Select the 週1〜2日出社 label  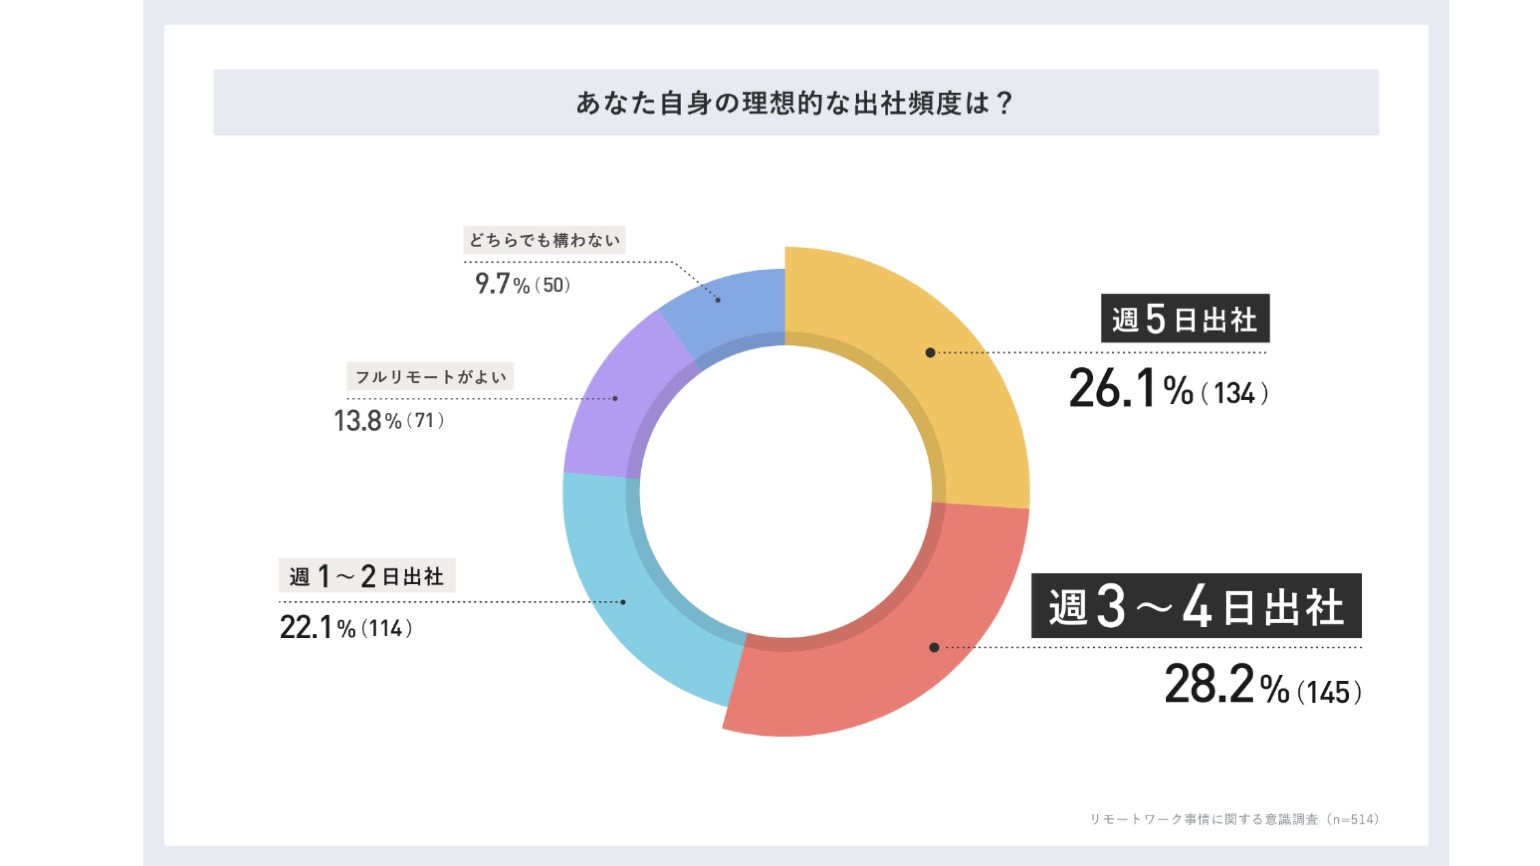(x=366, y=576)
